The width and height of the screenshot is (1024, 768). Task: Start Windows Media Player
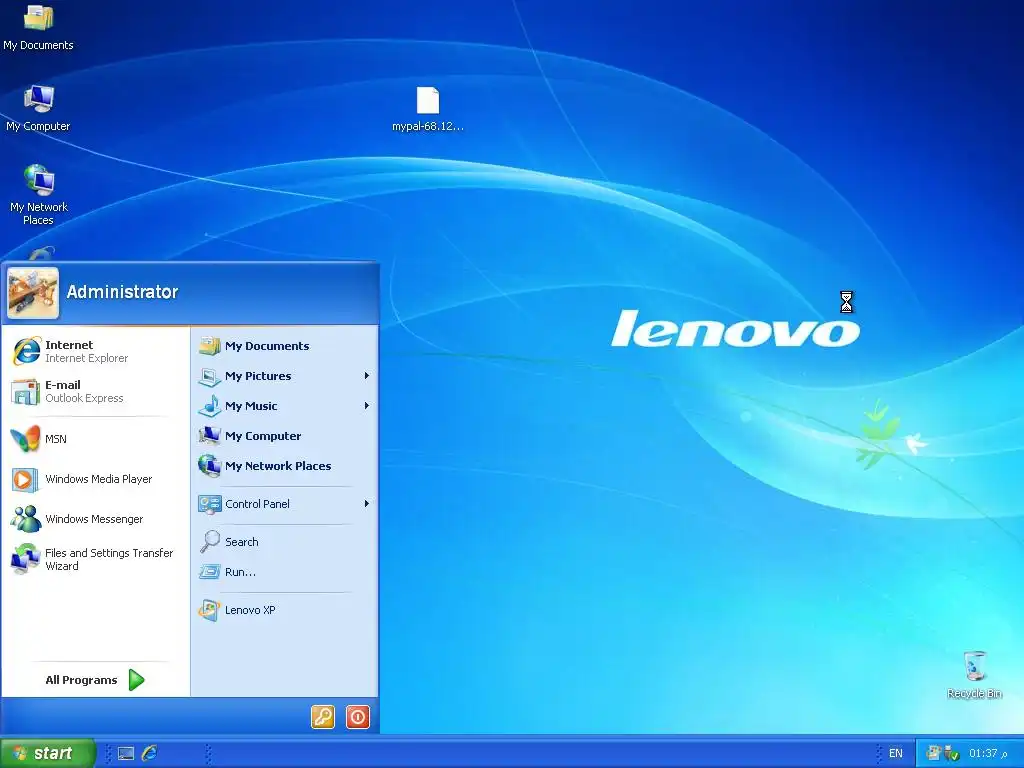[95, 479]
